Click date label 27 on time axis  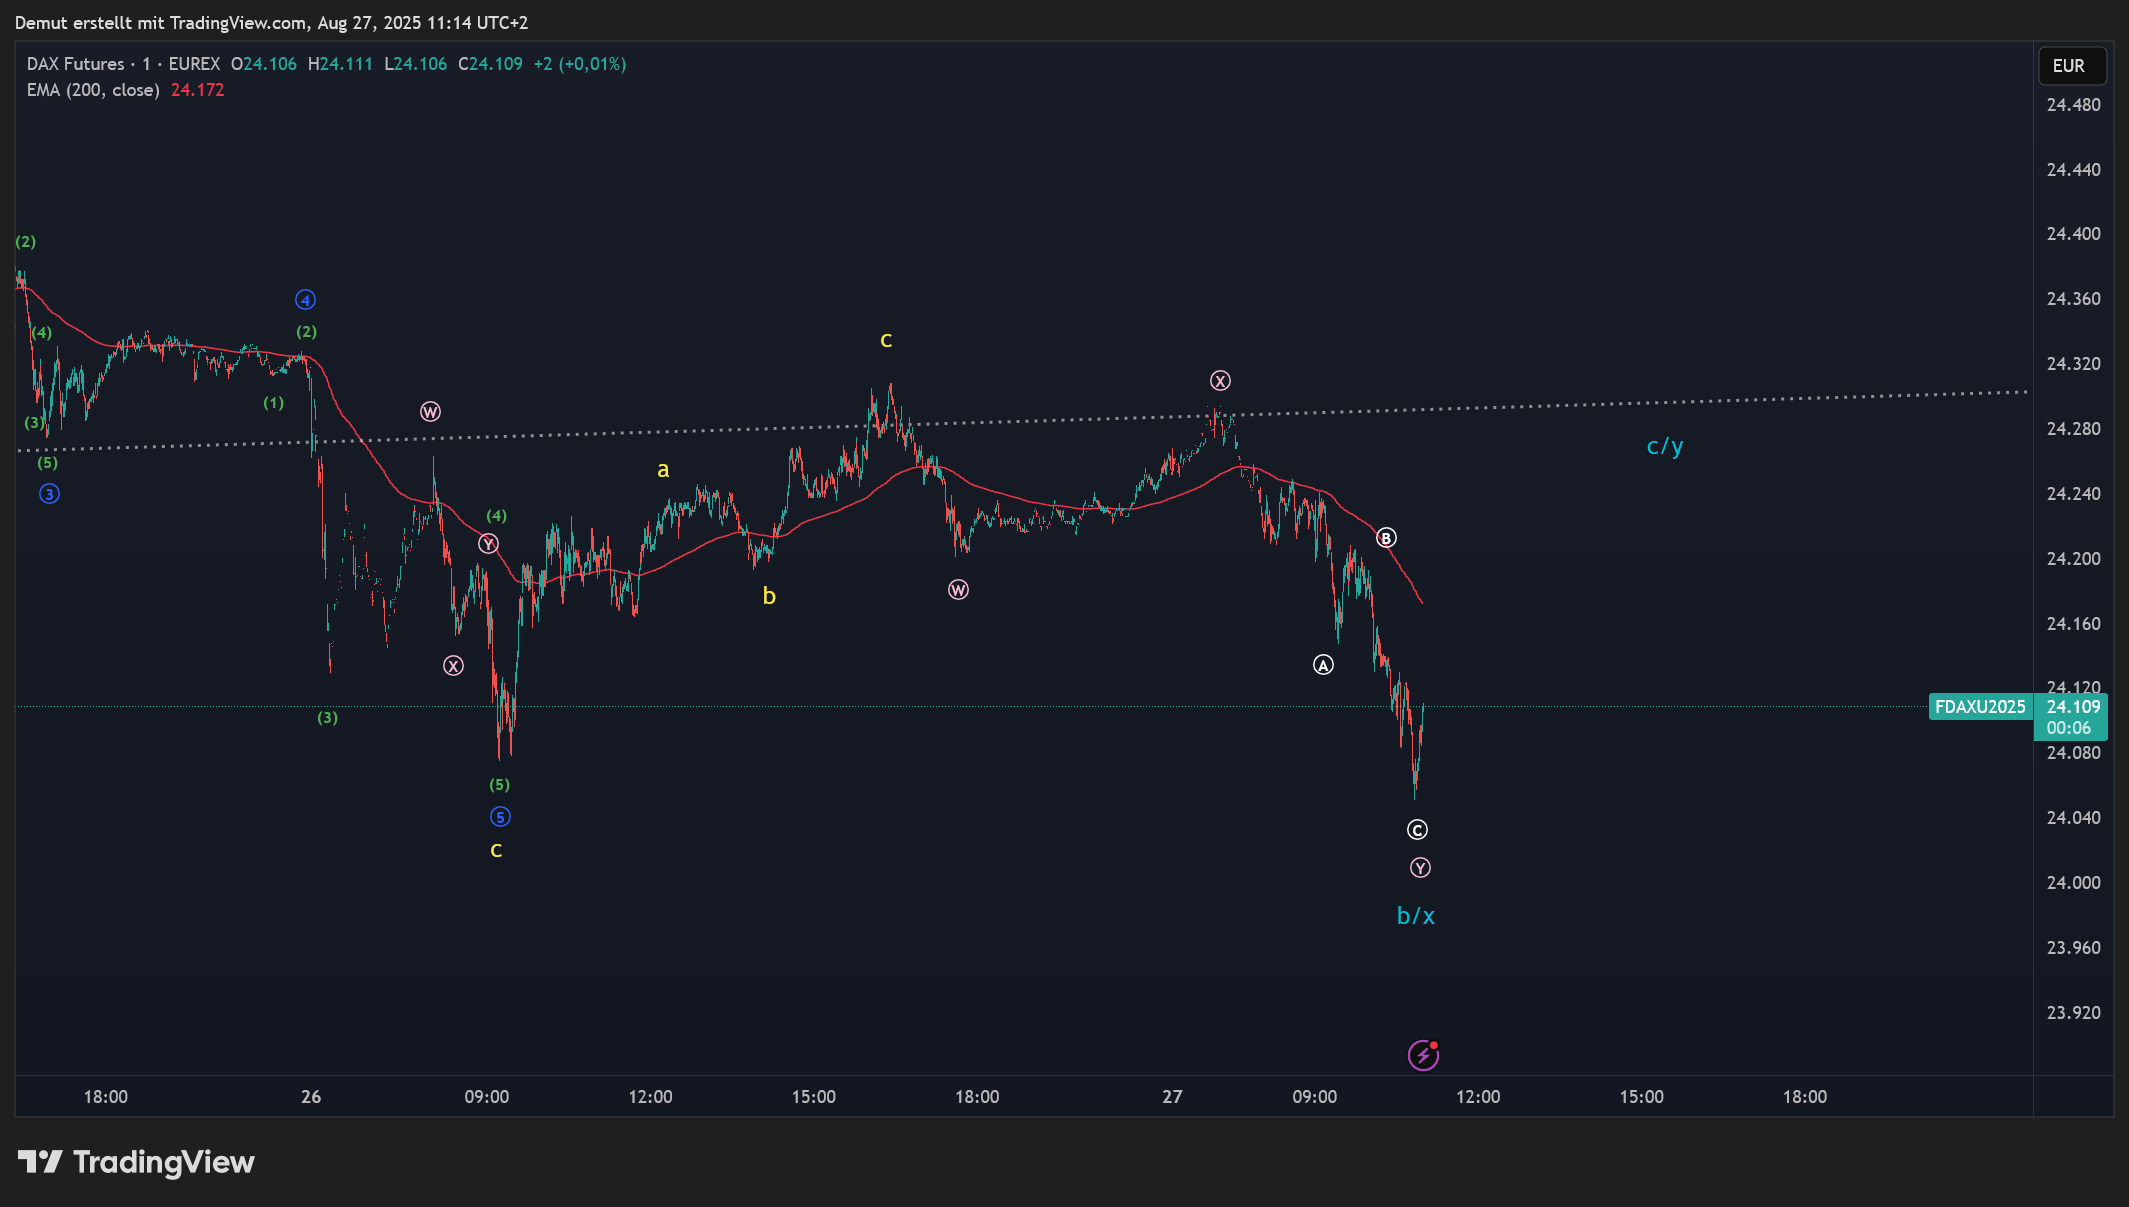pos(1172,1097)
